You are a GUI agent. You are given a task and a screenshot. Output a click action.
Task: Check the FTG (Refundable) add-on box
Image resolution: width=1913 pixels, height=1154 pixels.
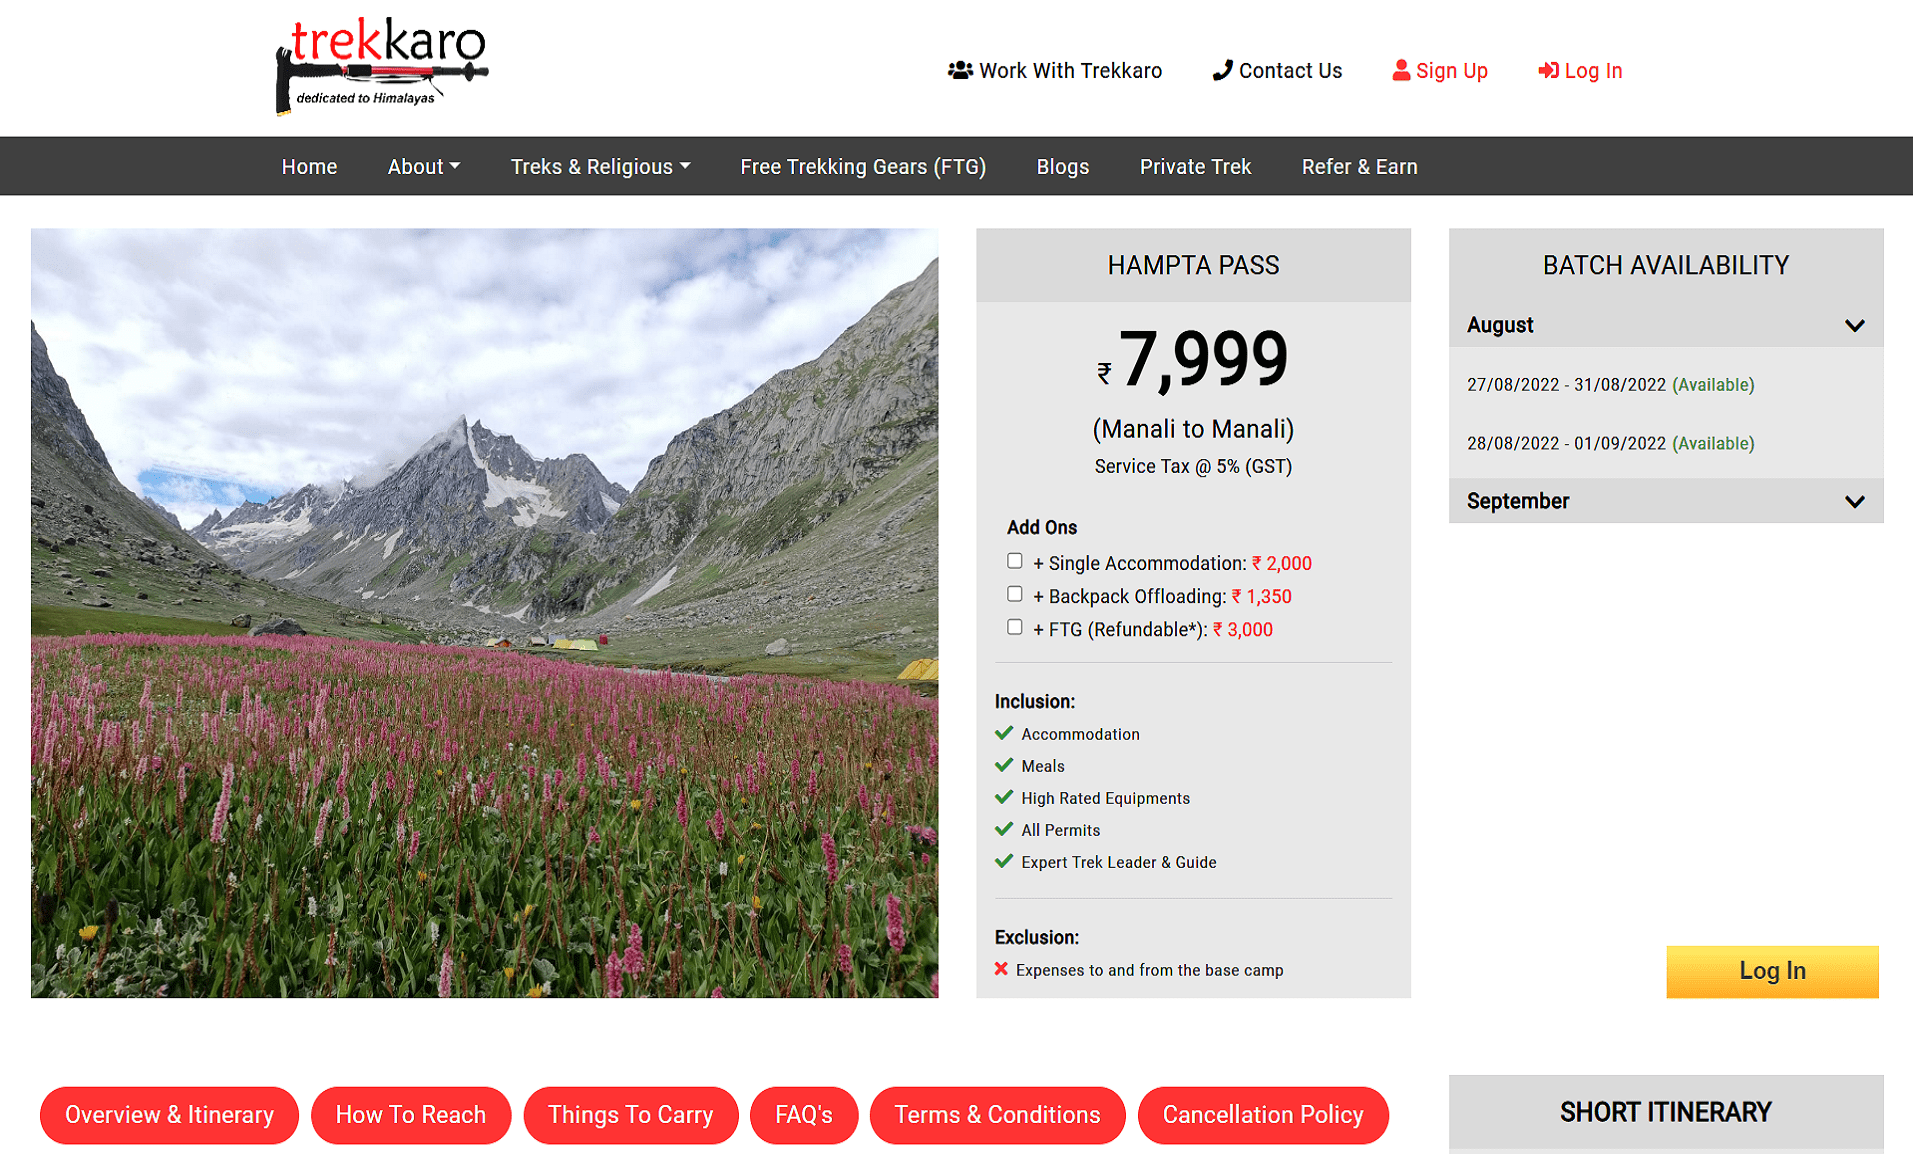pos(1015,627)
